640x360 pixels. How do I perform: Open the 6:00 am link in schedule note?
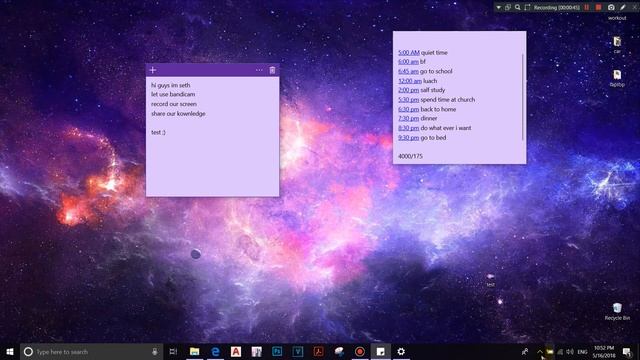click(409, 62)
